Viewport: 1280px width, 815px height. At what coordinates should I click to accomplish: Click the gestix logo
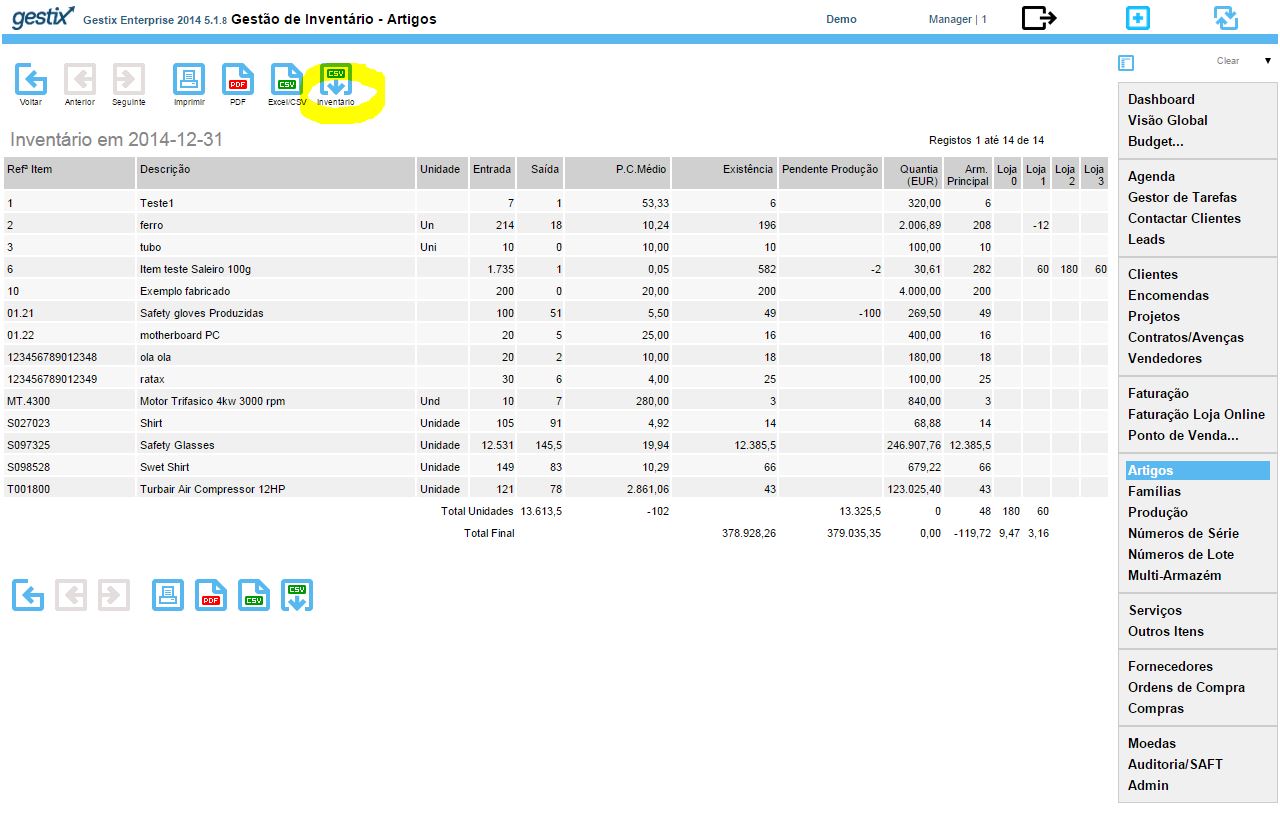44,17
